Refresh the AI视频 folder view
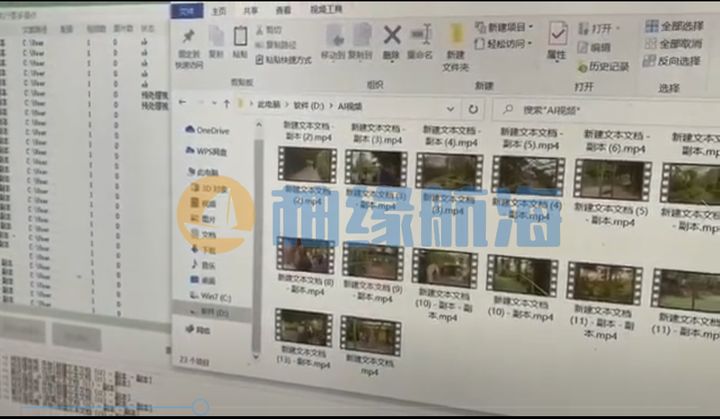 click(x=473, y=109)
